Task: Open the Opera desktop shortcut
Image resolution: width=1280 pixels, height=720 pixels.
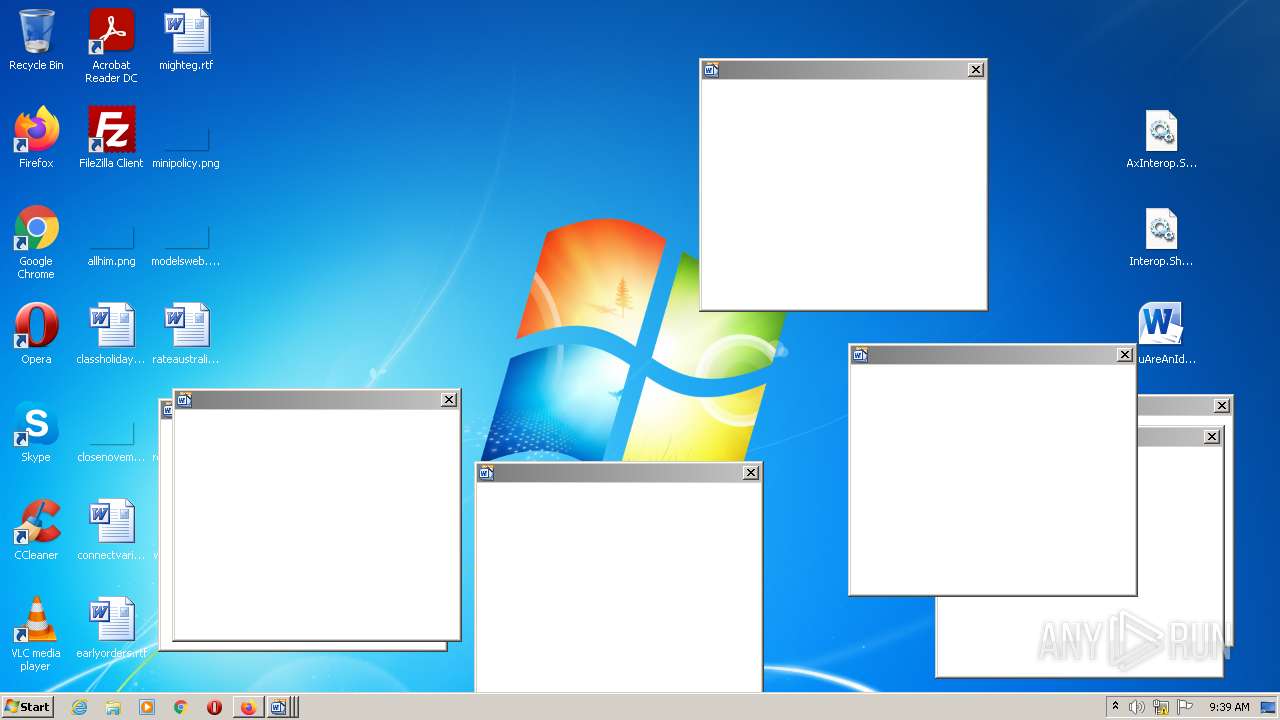Action: pyautogui.click(x=36, y=334)
